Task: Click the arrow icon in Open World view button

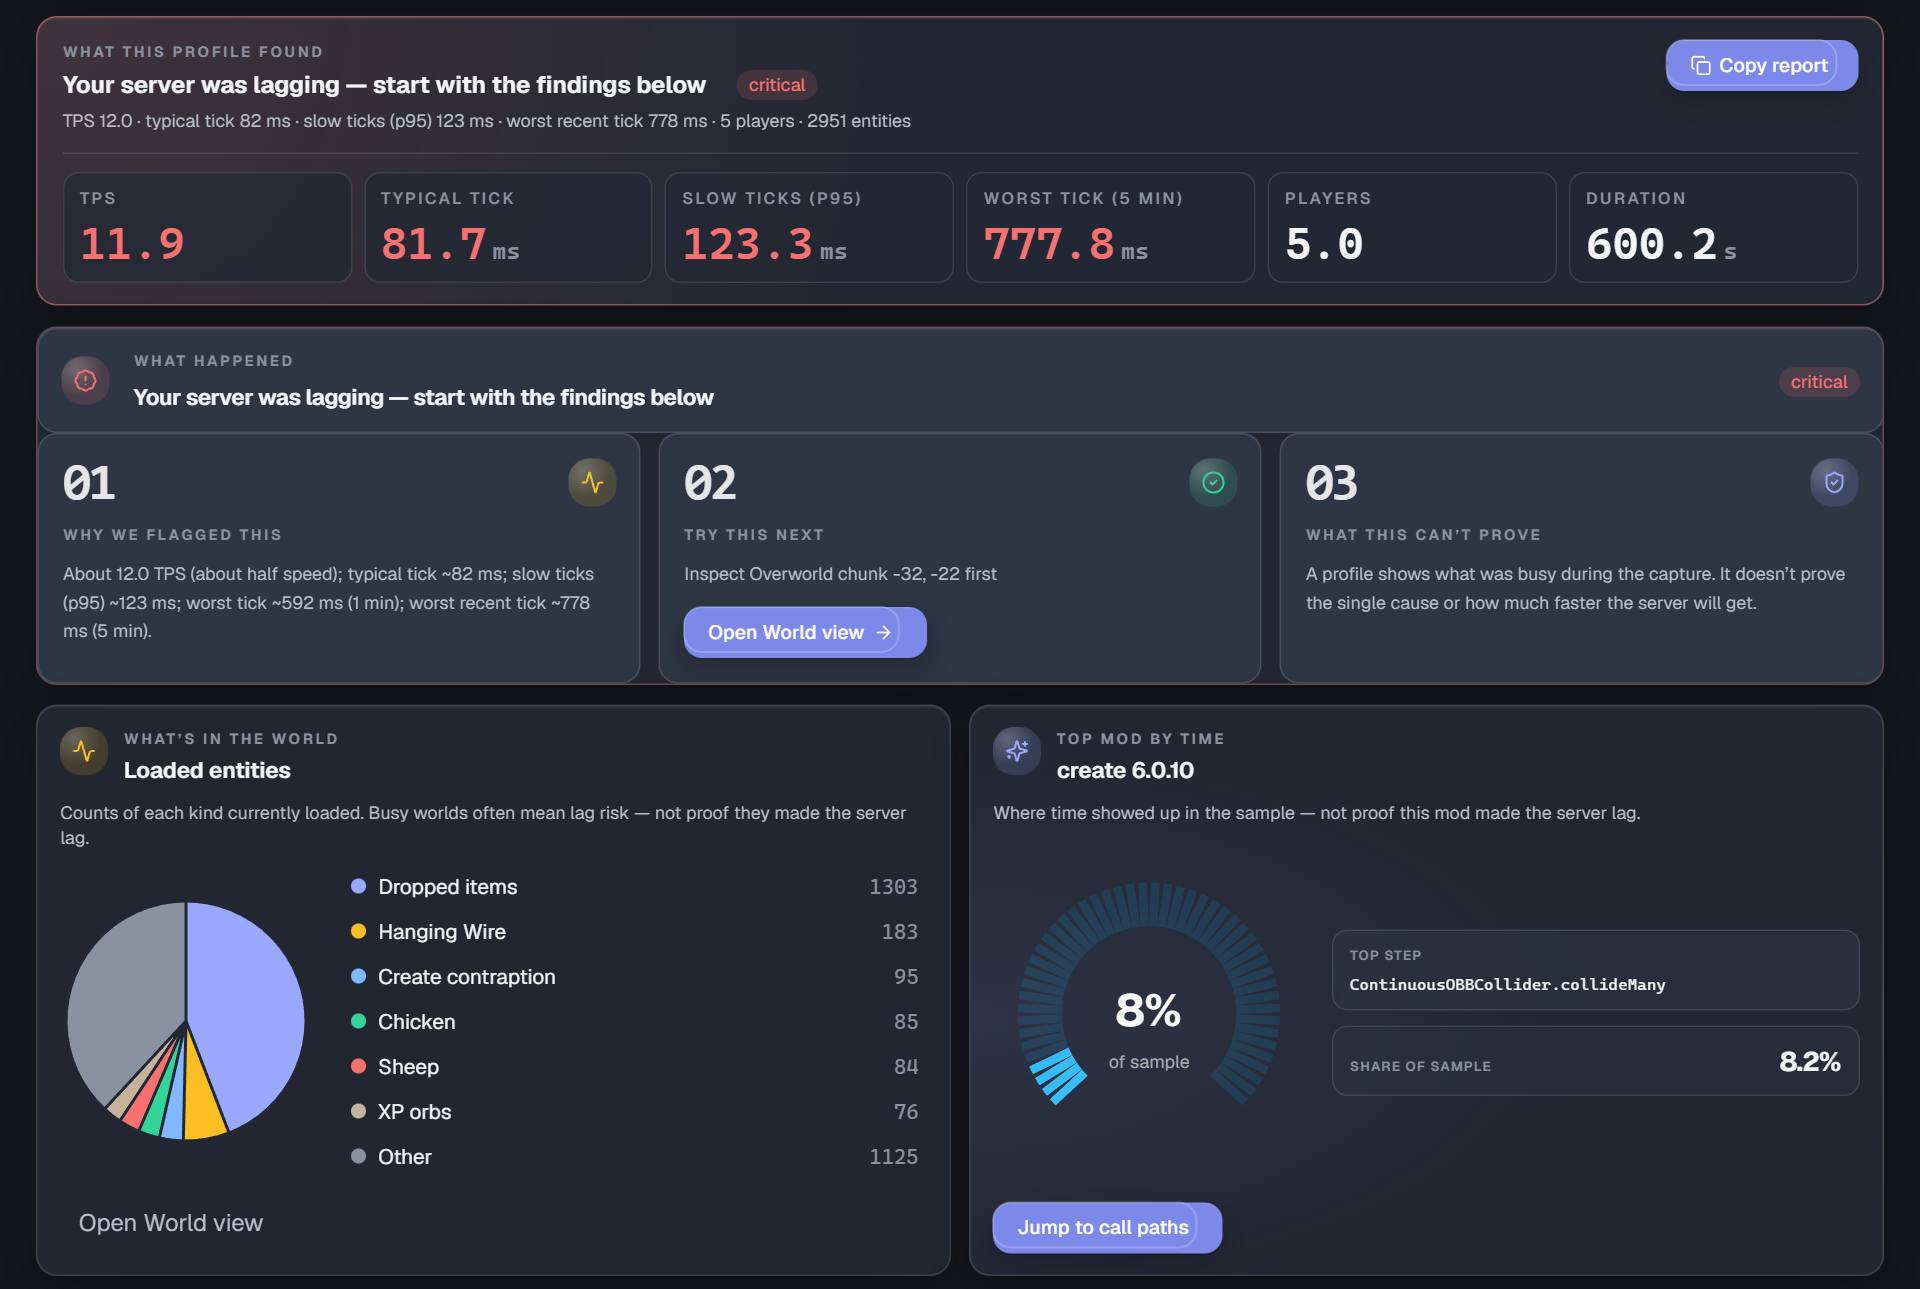Action: click(x=883, y=633)
